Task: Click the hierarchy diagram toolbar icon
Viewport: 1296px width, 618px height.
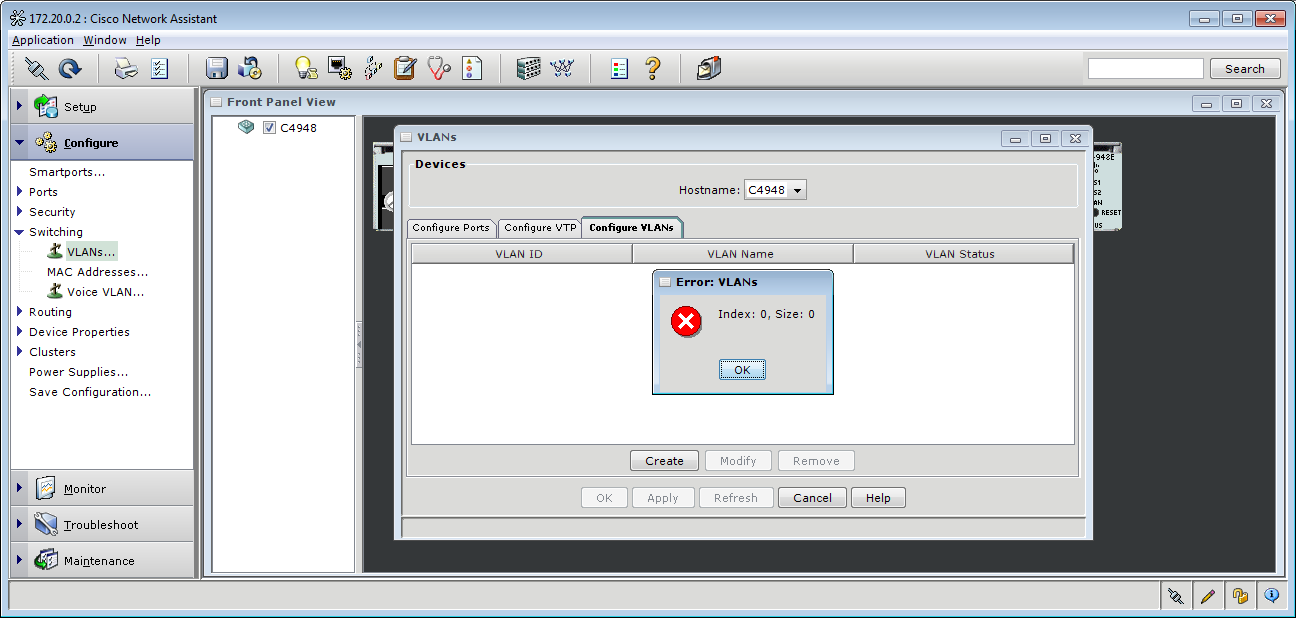Action: (372, 69)
